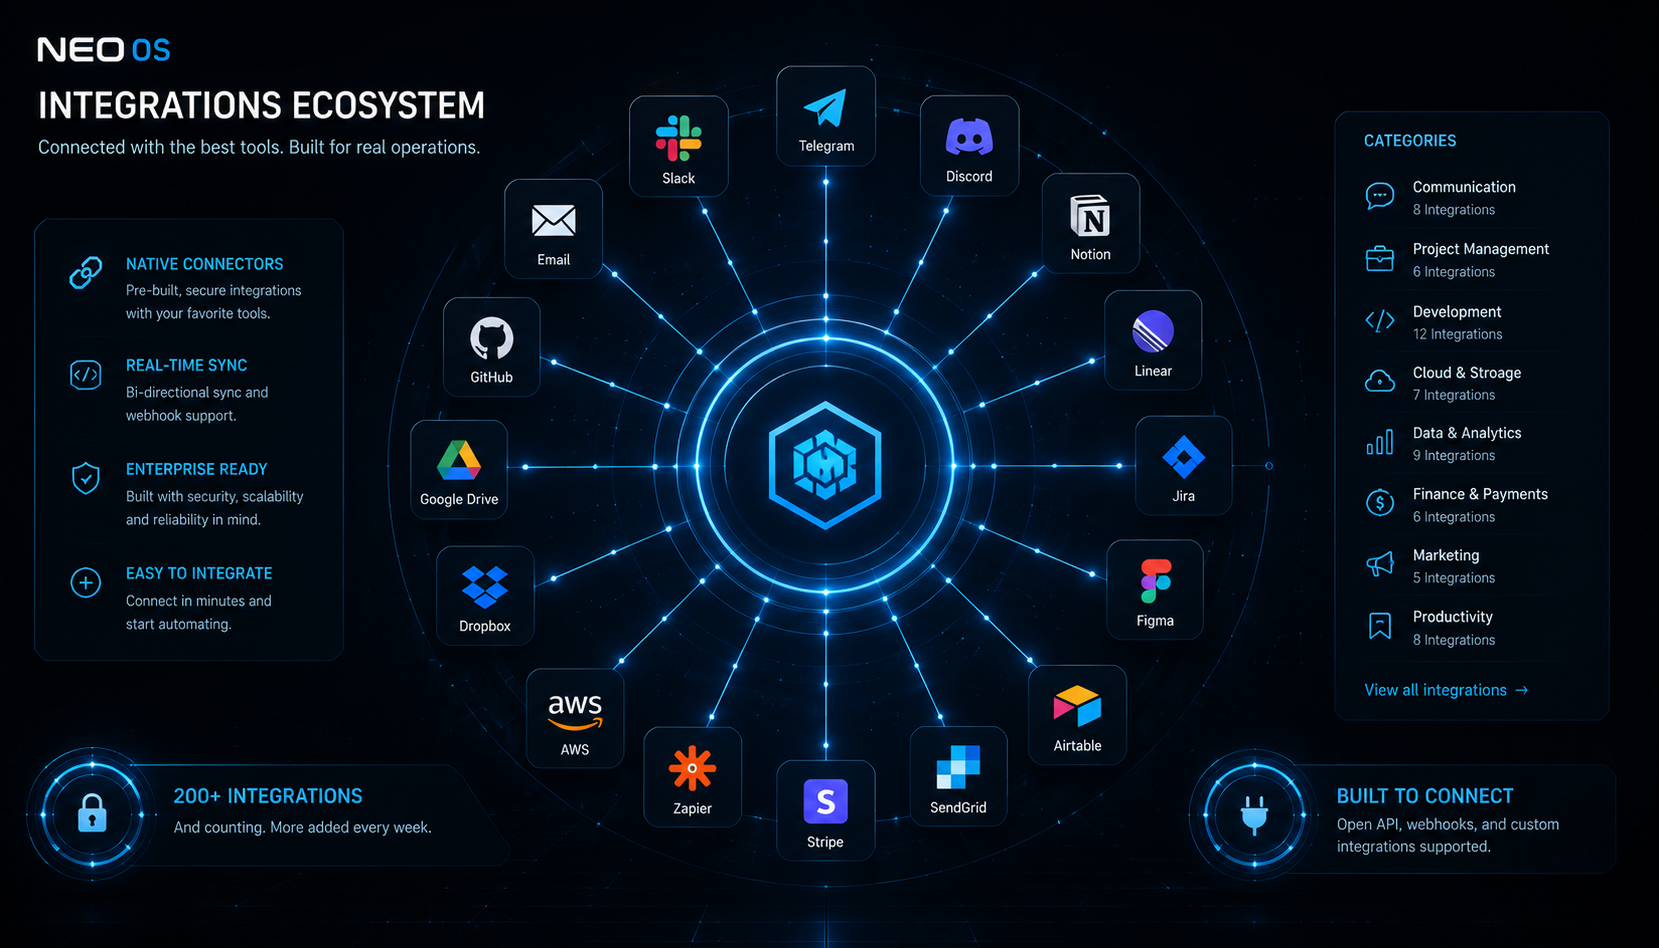Click the Native Connectors heading
This screenshot has width=1659, height=948.
pos(204,264)
